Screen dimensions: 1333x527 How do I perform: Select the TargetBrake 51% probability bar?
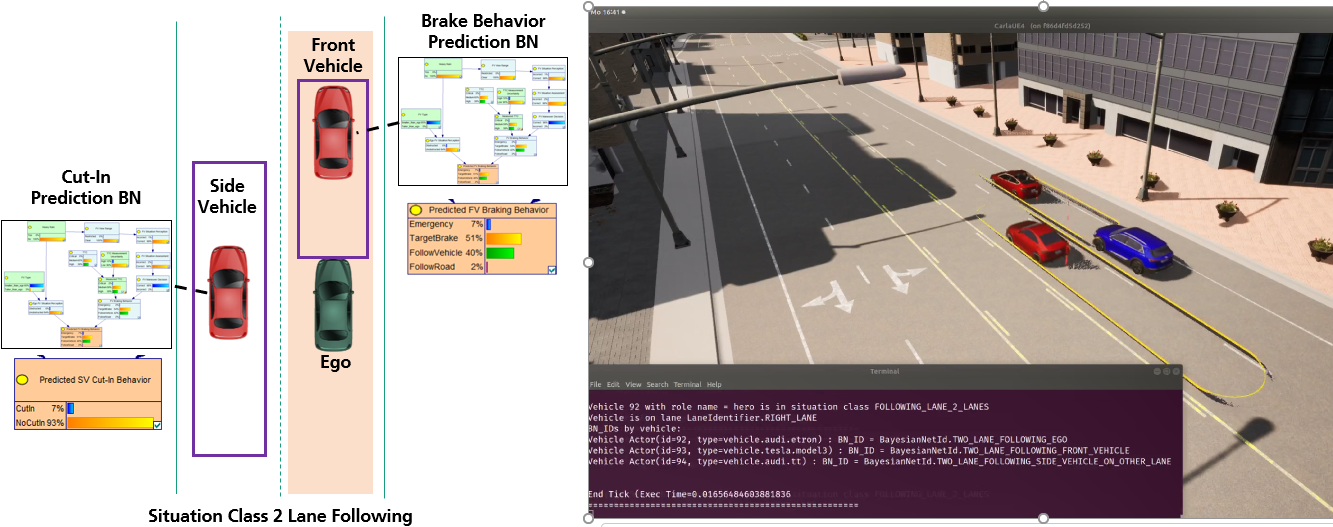click(x=504, y=239)
